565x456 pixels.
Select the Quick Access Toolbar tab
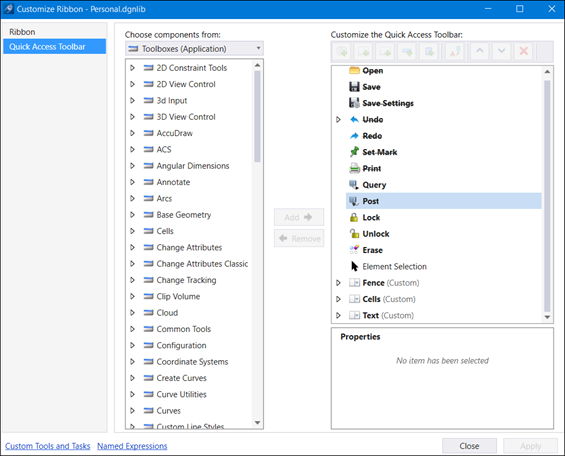[54, 46]
